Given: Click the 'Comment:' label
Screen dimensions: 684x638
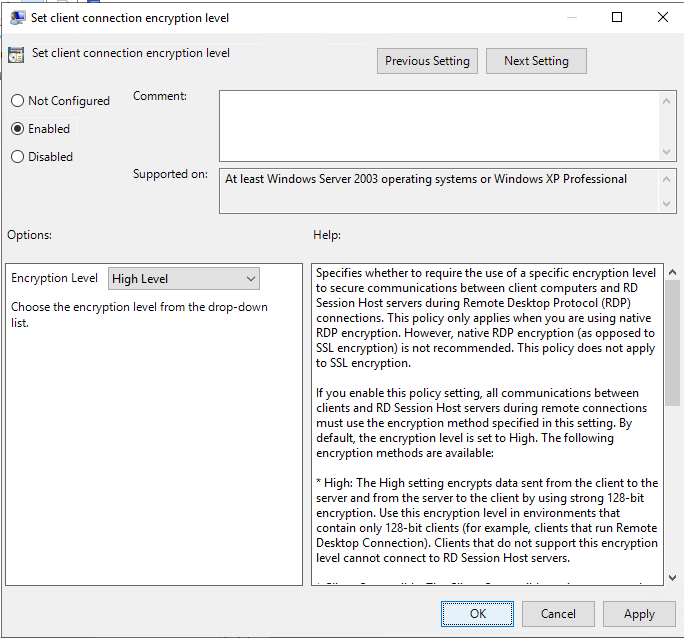Looking at the screenshot, I should tap(160, 96).
